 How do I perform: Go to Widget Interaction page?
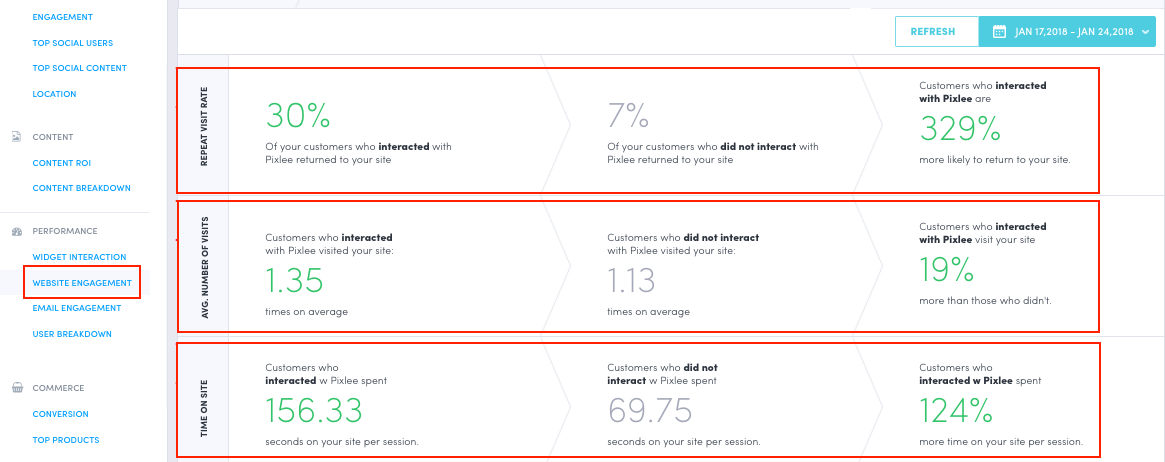coord(79,257)
